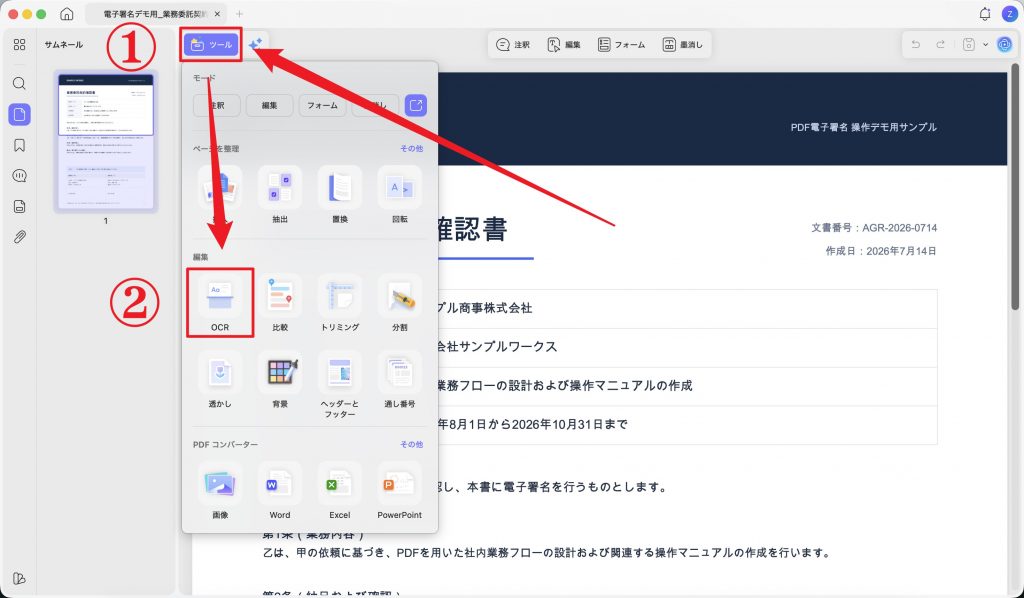Open the grid view sidebar icon

click(20, 44)
